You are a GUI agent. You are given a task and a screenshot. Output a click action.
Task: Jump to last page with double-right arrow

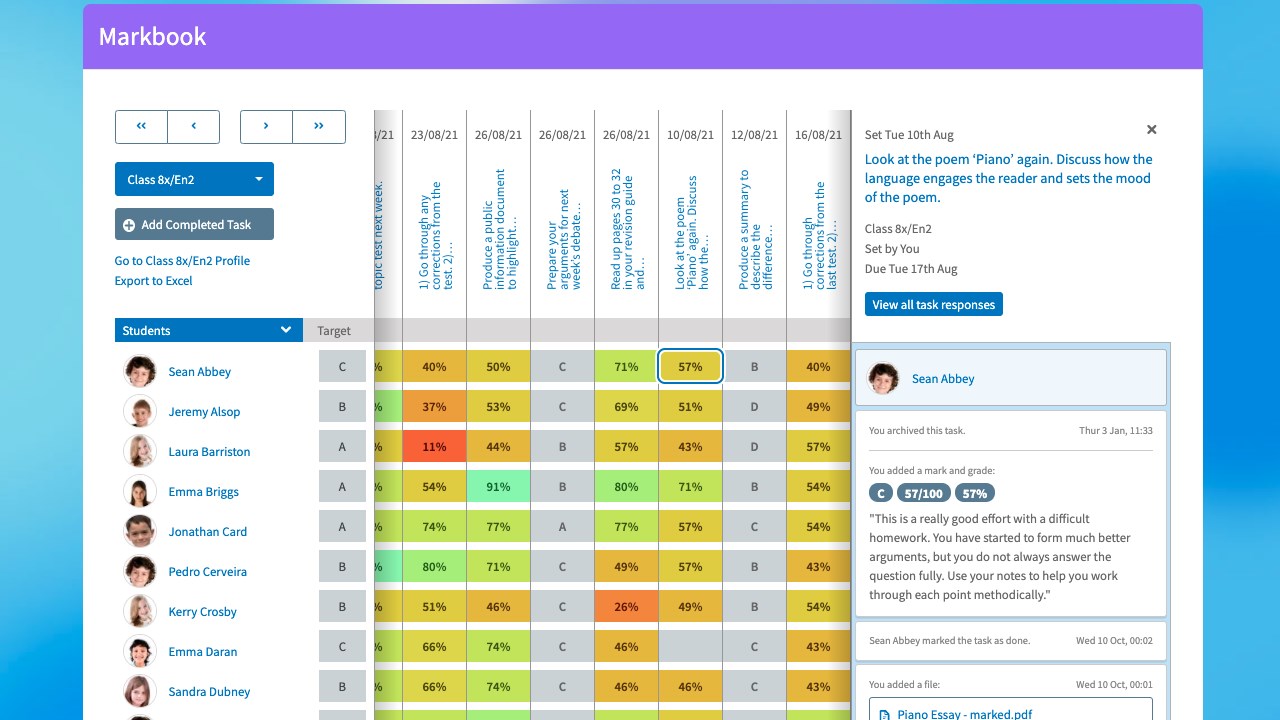[x=319, y=126]
